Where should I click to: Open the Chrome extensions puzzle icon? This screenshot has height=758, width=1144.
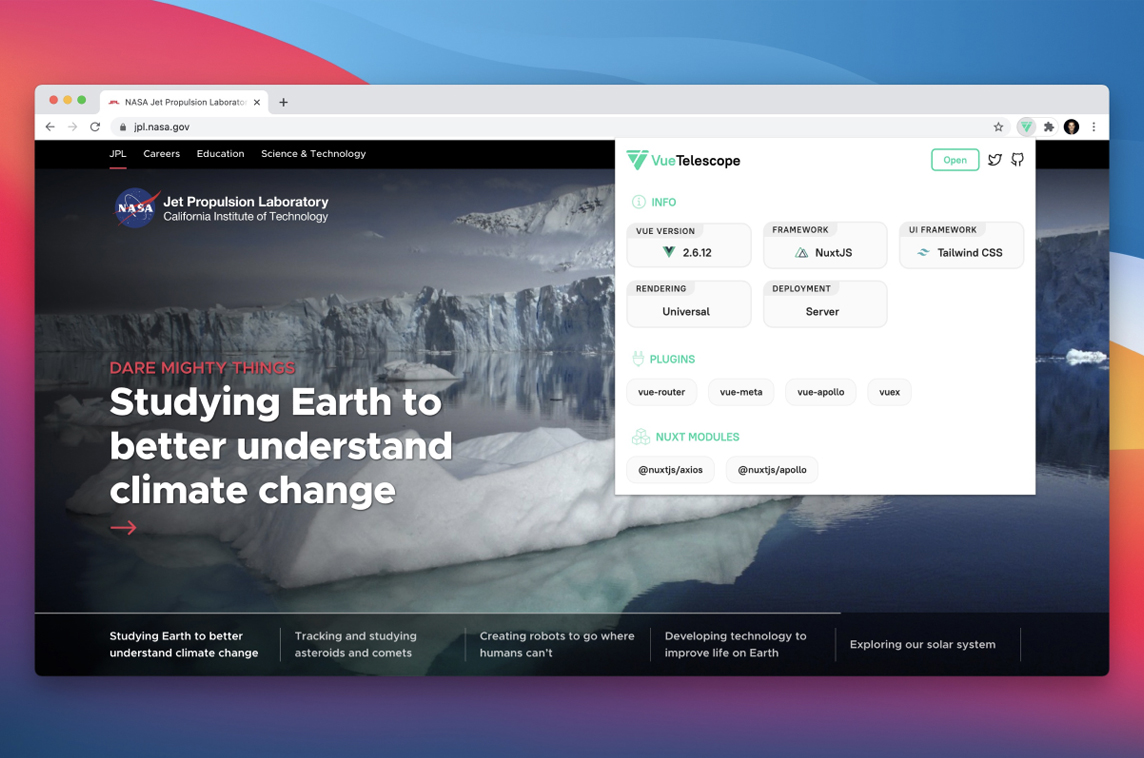click(x=1049, y=127)
